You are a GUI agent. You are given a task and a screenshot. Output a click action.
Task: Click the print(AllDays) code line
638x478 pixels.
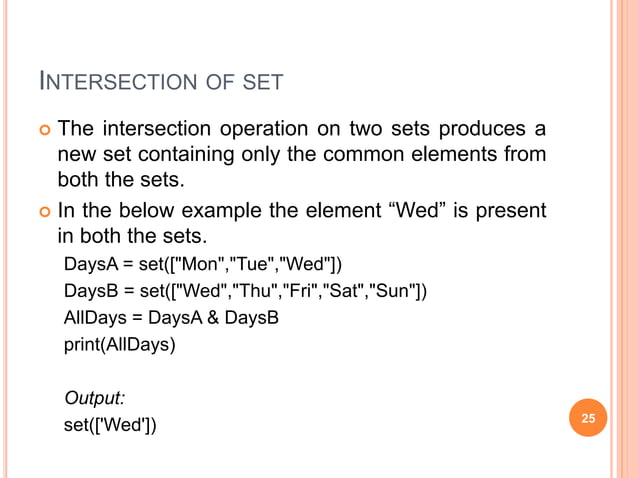(x=120, y=345)
